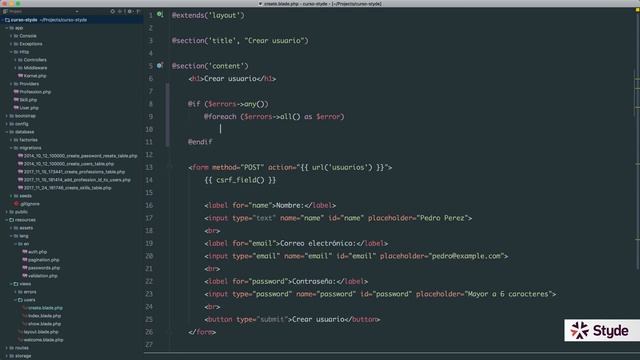640x360 pixels.
Task: Click the PHP file icon of Skill.php
Action: (16, 100)
